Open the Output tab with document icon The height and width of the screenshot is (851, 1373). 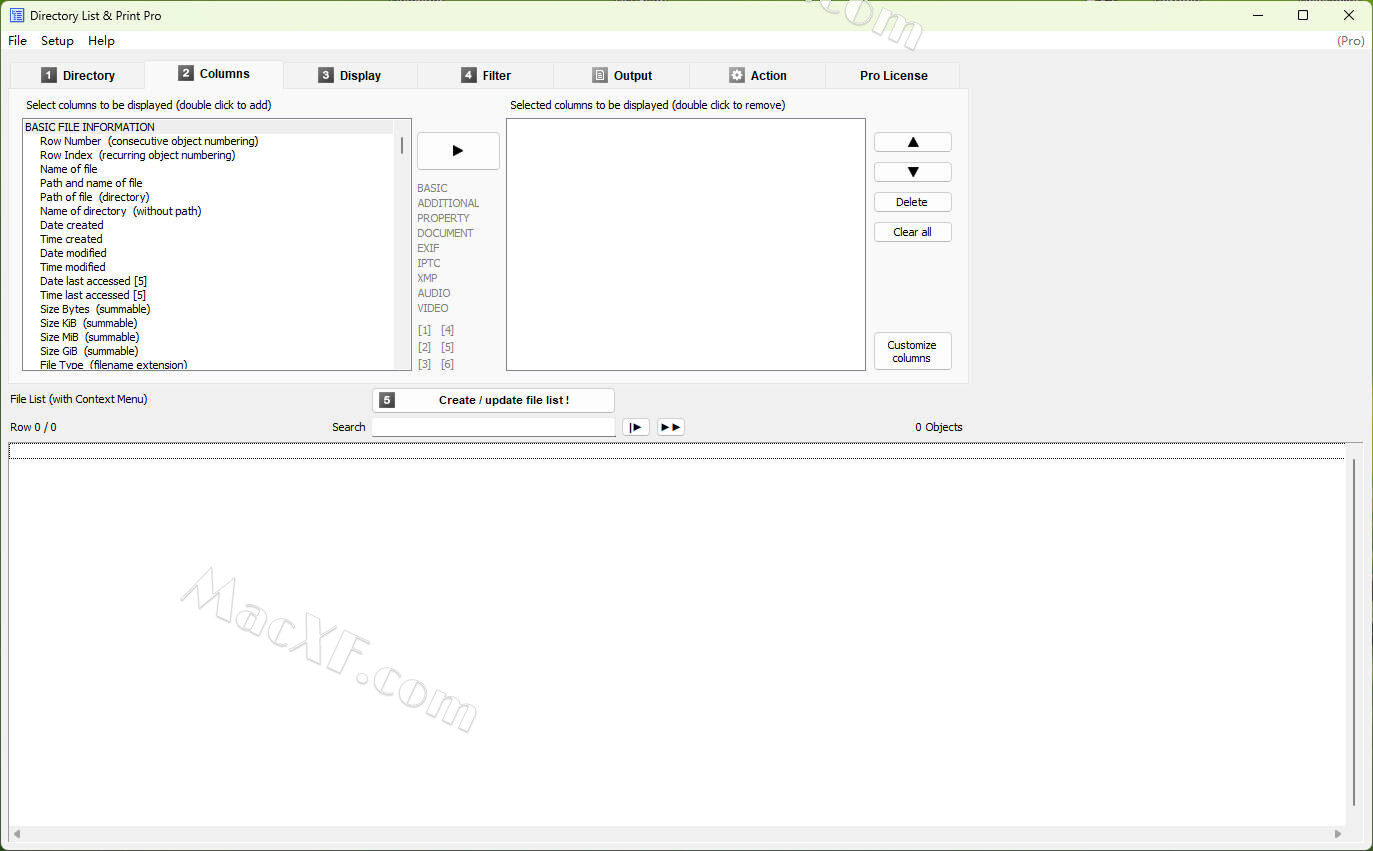(x=621, y=75)
